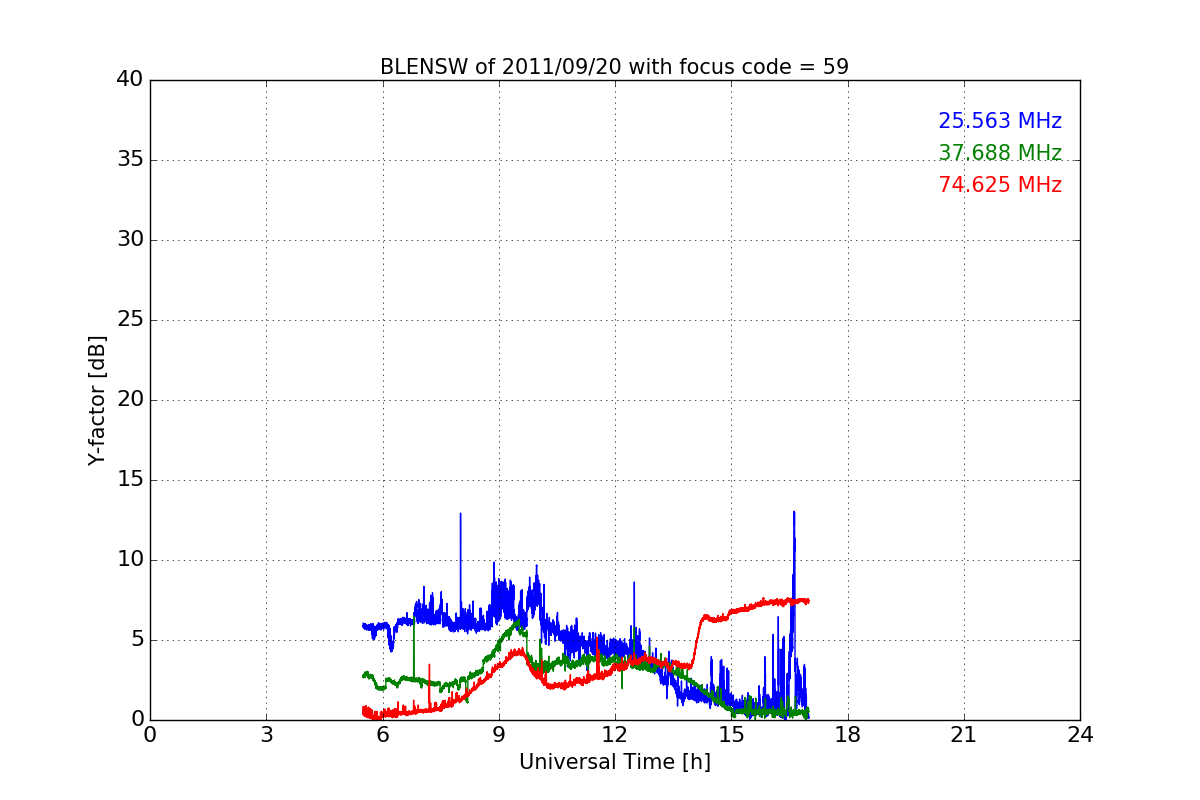Click the y-axis tick label 40
This screenshot has height=800, width=1200.
click(x=130, y=80)
